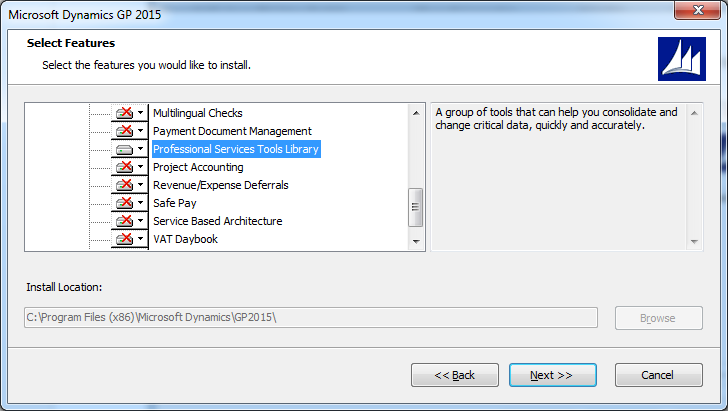Cancel the installation
This screenshot has height=411, width=728.
658,375
